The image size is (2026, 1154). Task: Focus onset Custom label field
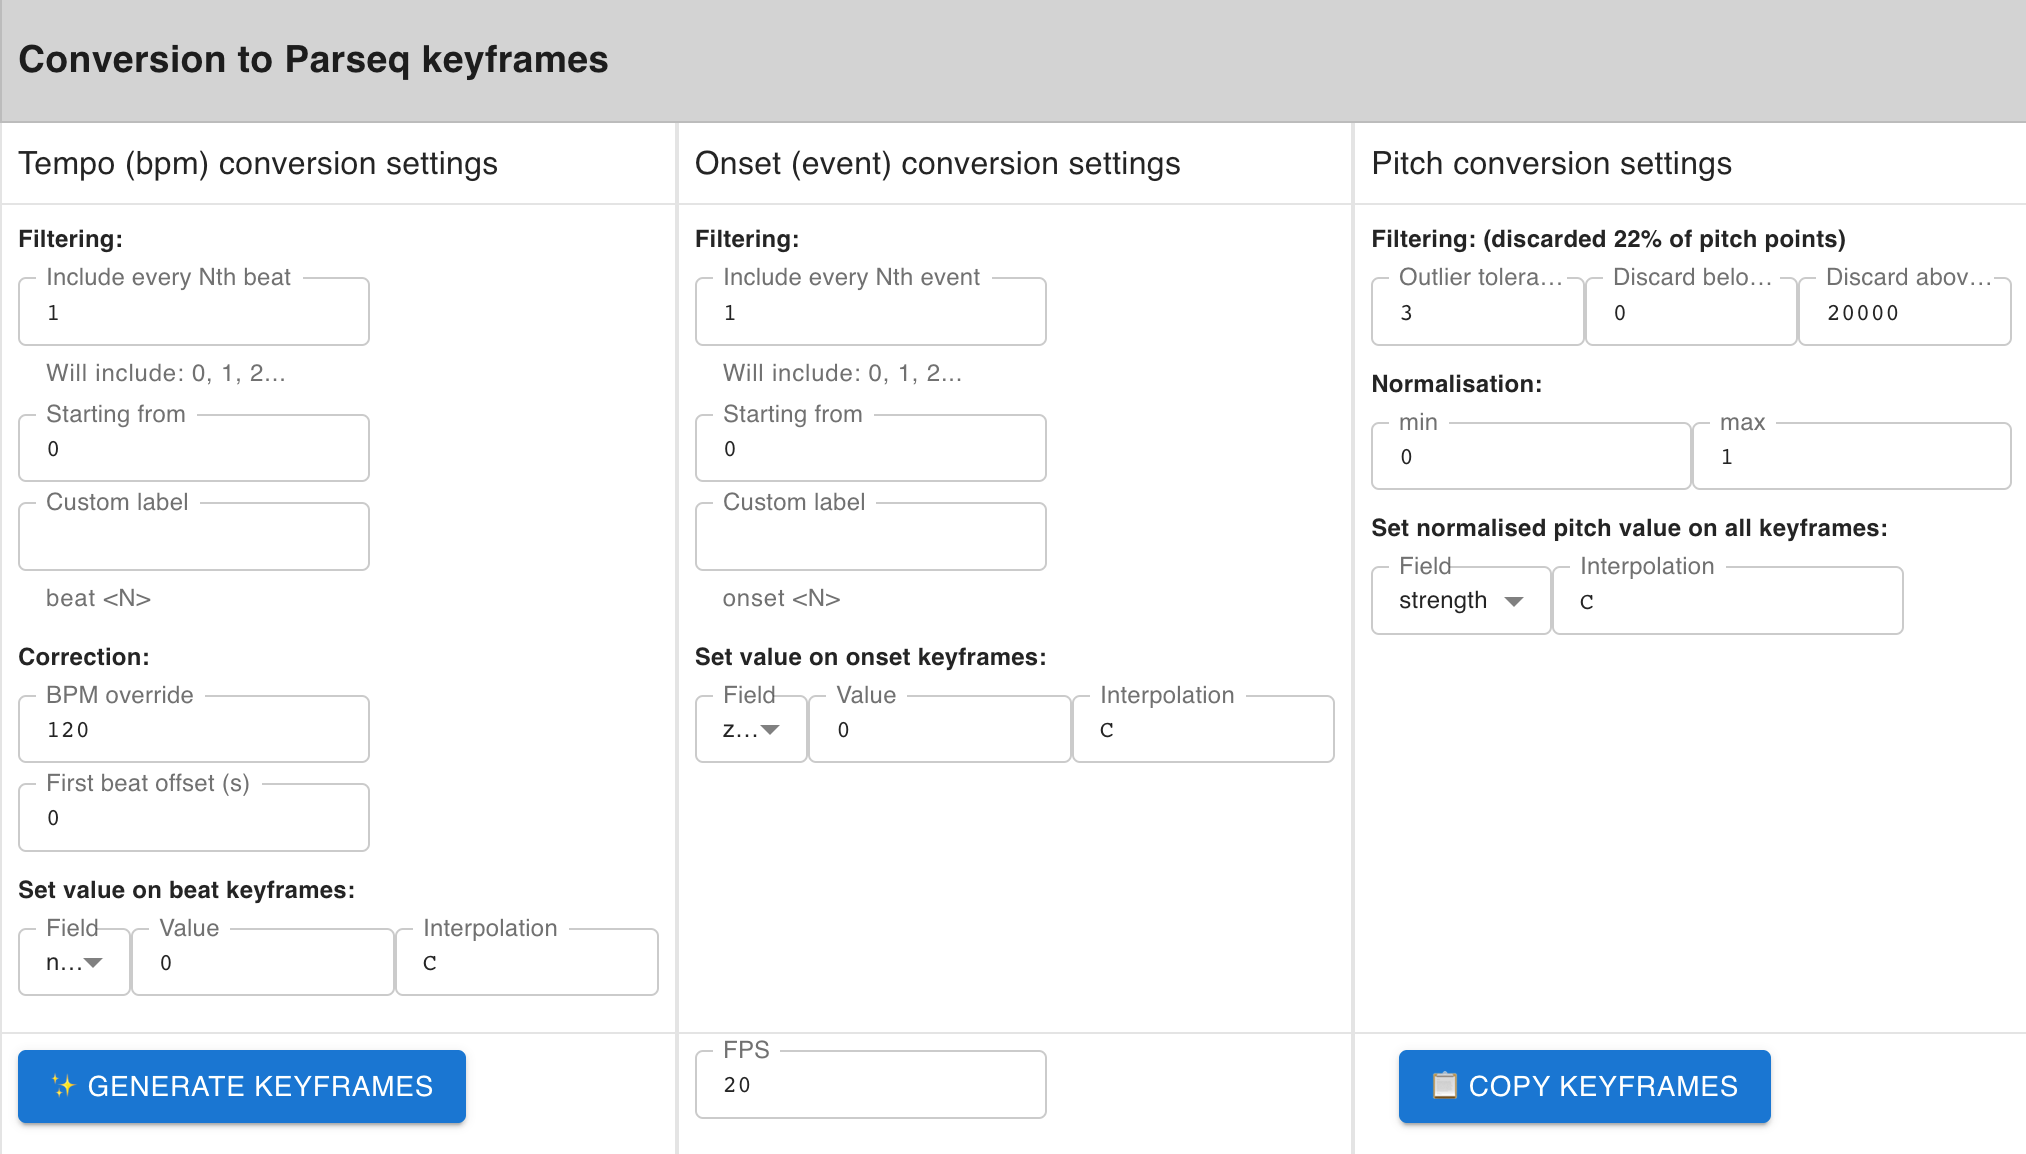pyautogui.click(x=871, y=537)
